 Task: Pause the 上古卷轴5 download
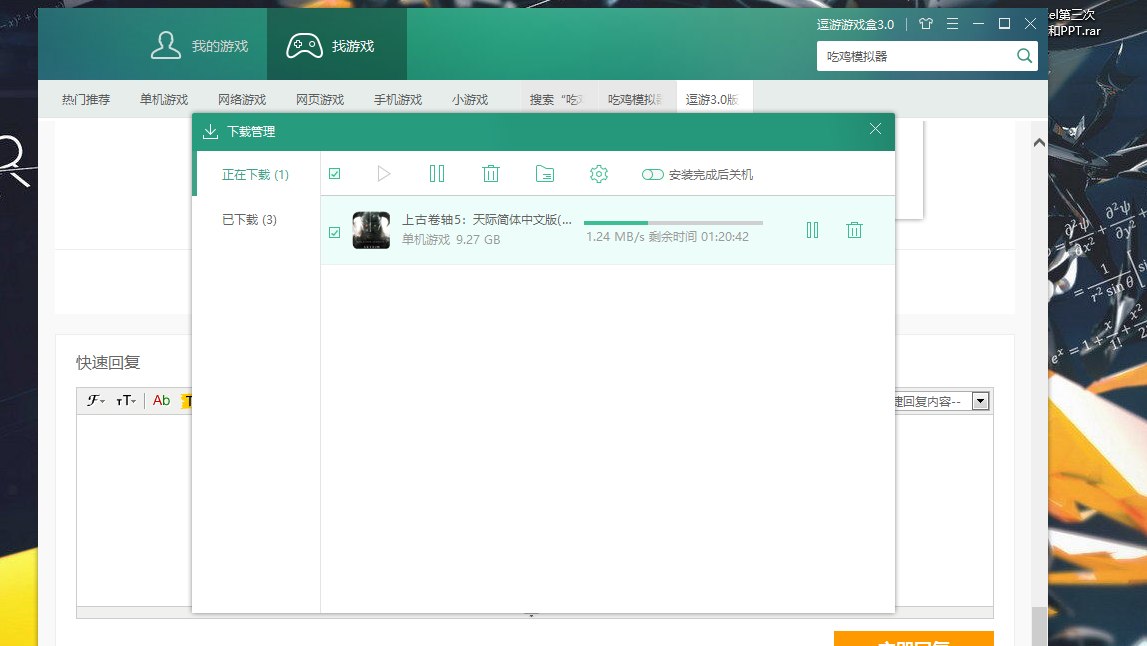812,230
